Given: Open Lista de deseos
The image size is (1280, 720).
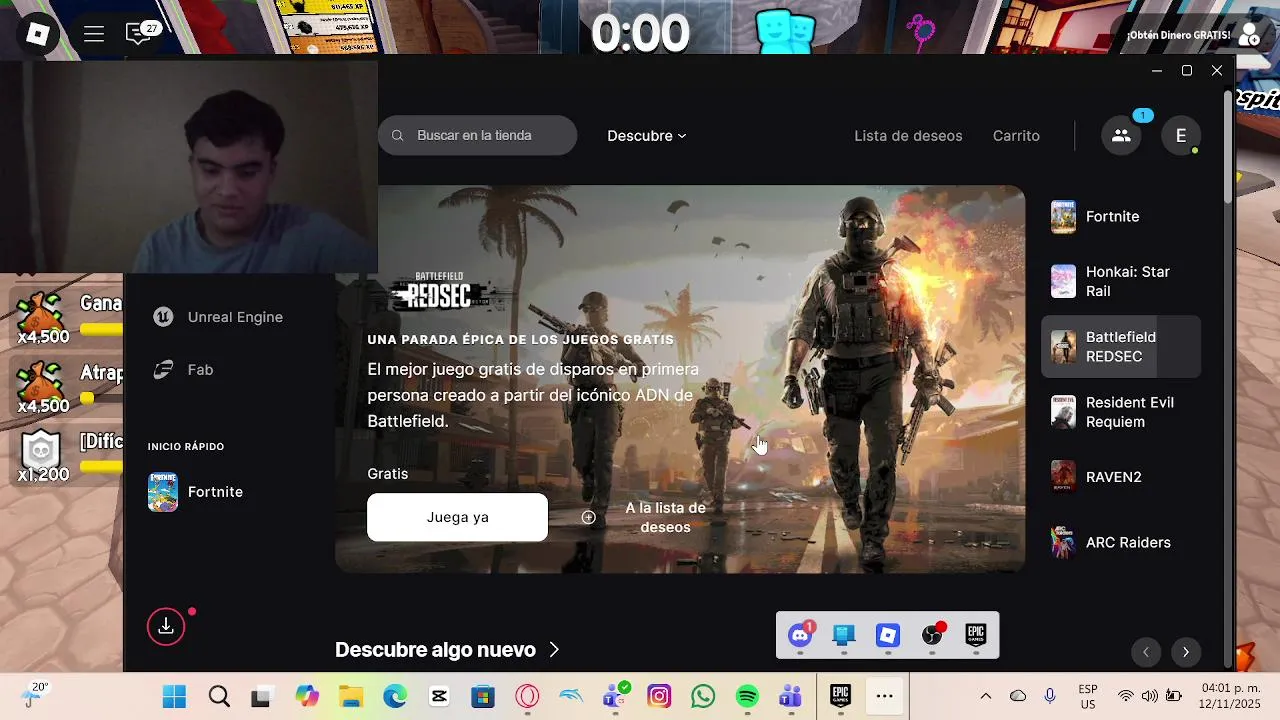Looking at the screenshot, I should (908, 136).
